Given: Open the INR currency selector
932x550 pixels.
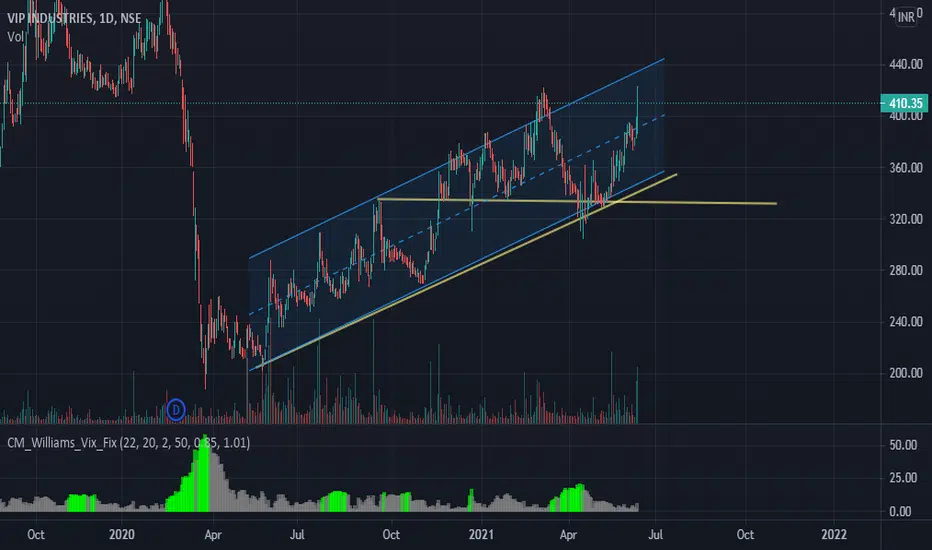Looking at the screenshot, I should 906,17.
